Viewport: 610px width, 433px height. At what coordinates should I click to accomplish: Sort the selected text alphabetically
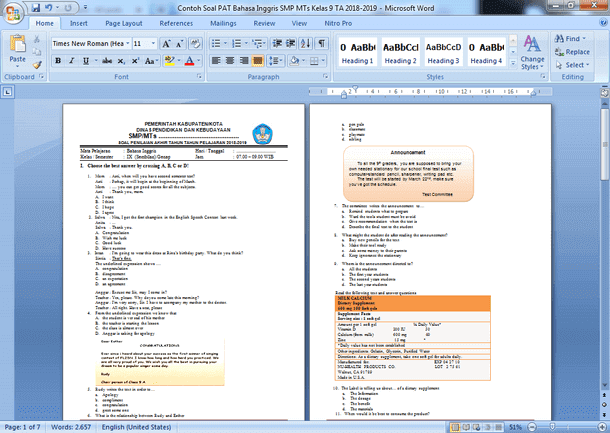305,44
